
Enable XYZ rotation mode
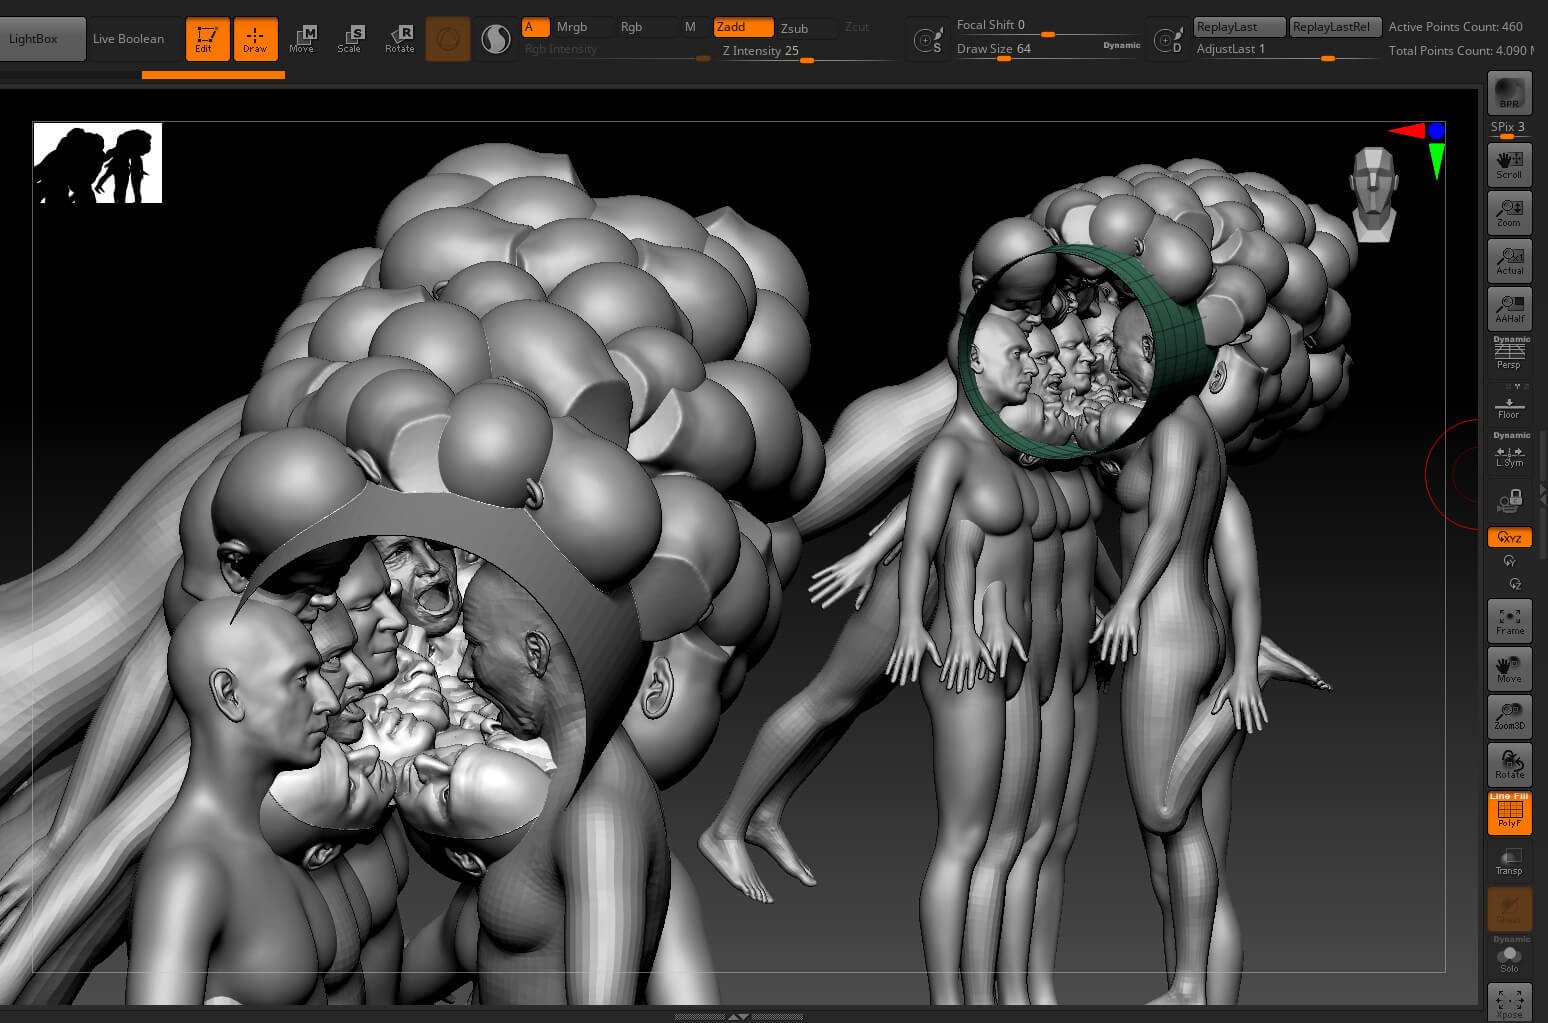pos(1509,537)
